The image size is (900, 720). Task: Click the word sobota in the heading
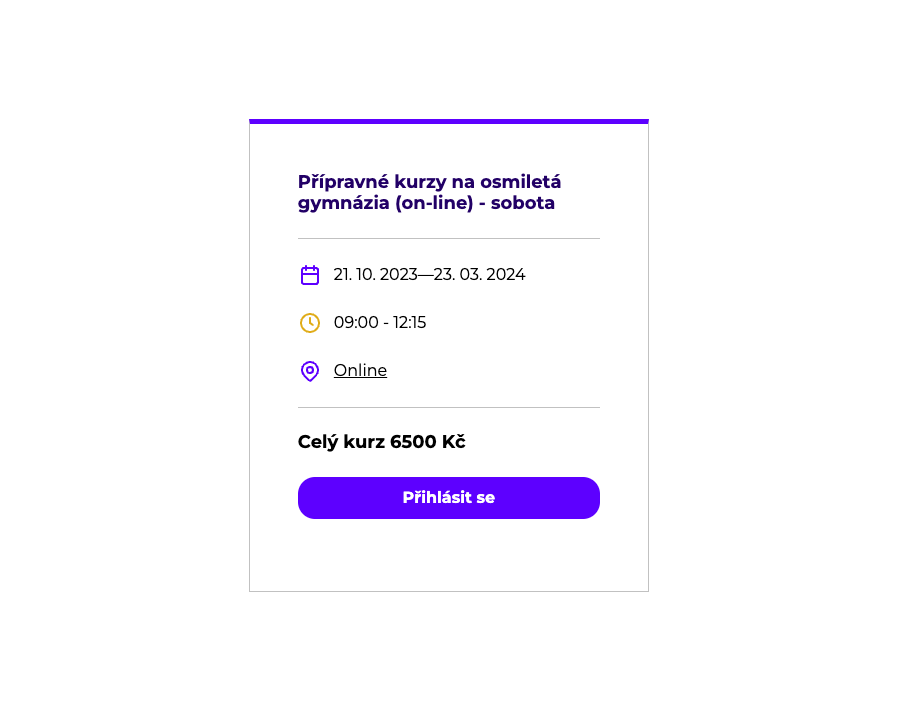coord(522,203)
